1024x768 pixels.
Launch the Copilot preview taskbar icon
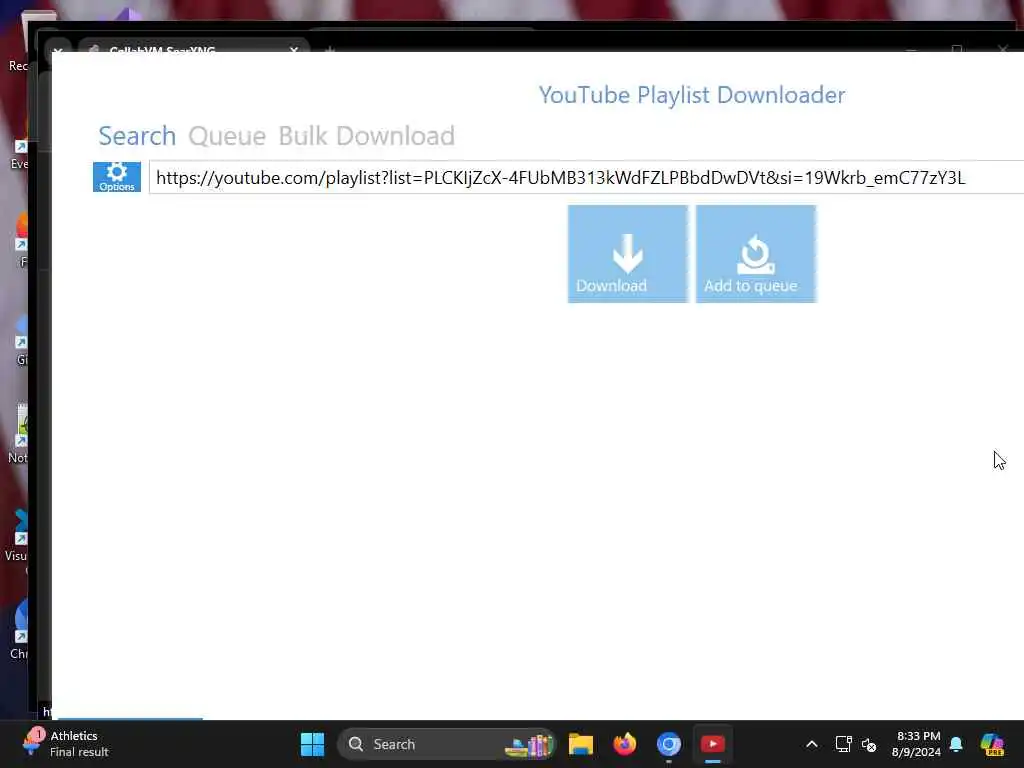point(992,744)
